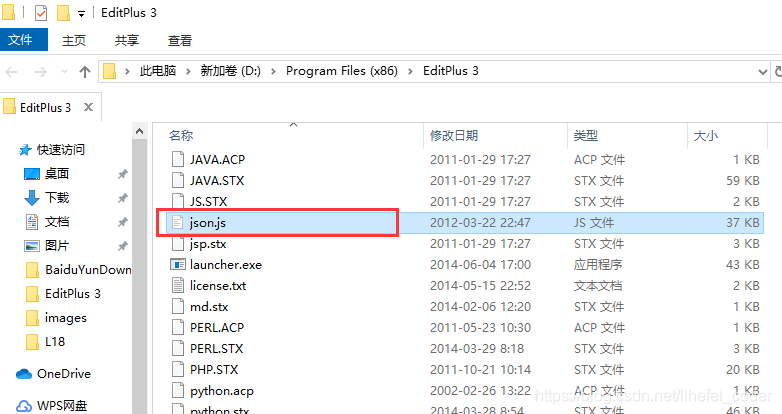Unpin 文档 using its pin icon
This screenshot has height=414, width=782.
[x=122, y=222]
